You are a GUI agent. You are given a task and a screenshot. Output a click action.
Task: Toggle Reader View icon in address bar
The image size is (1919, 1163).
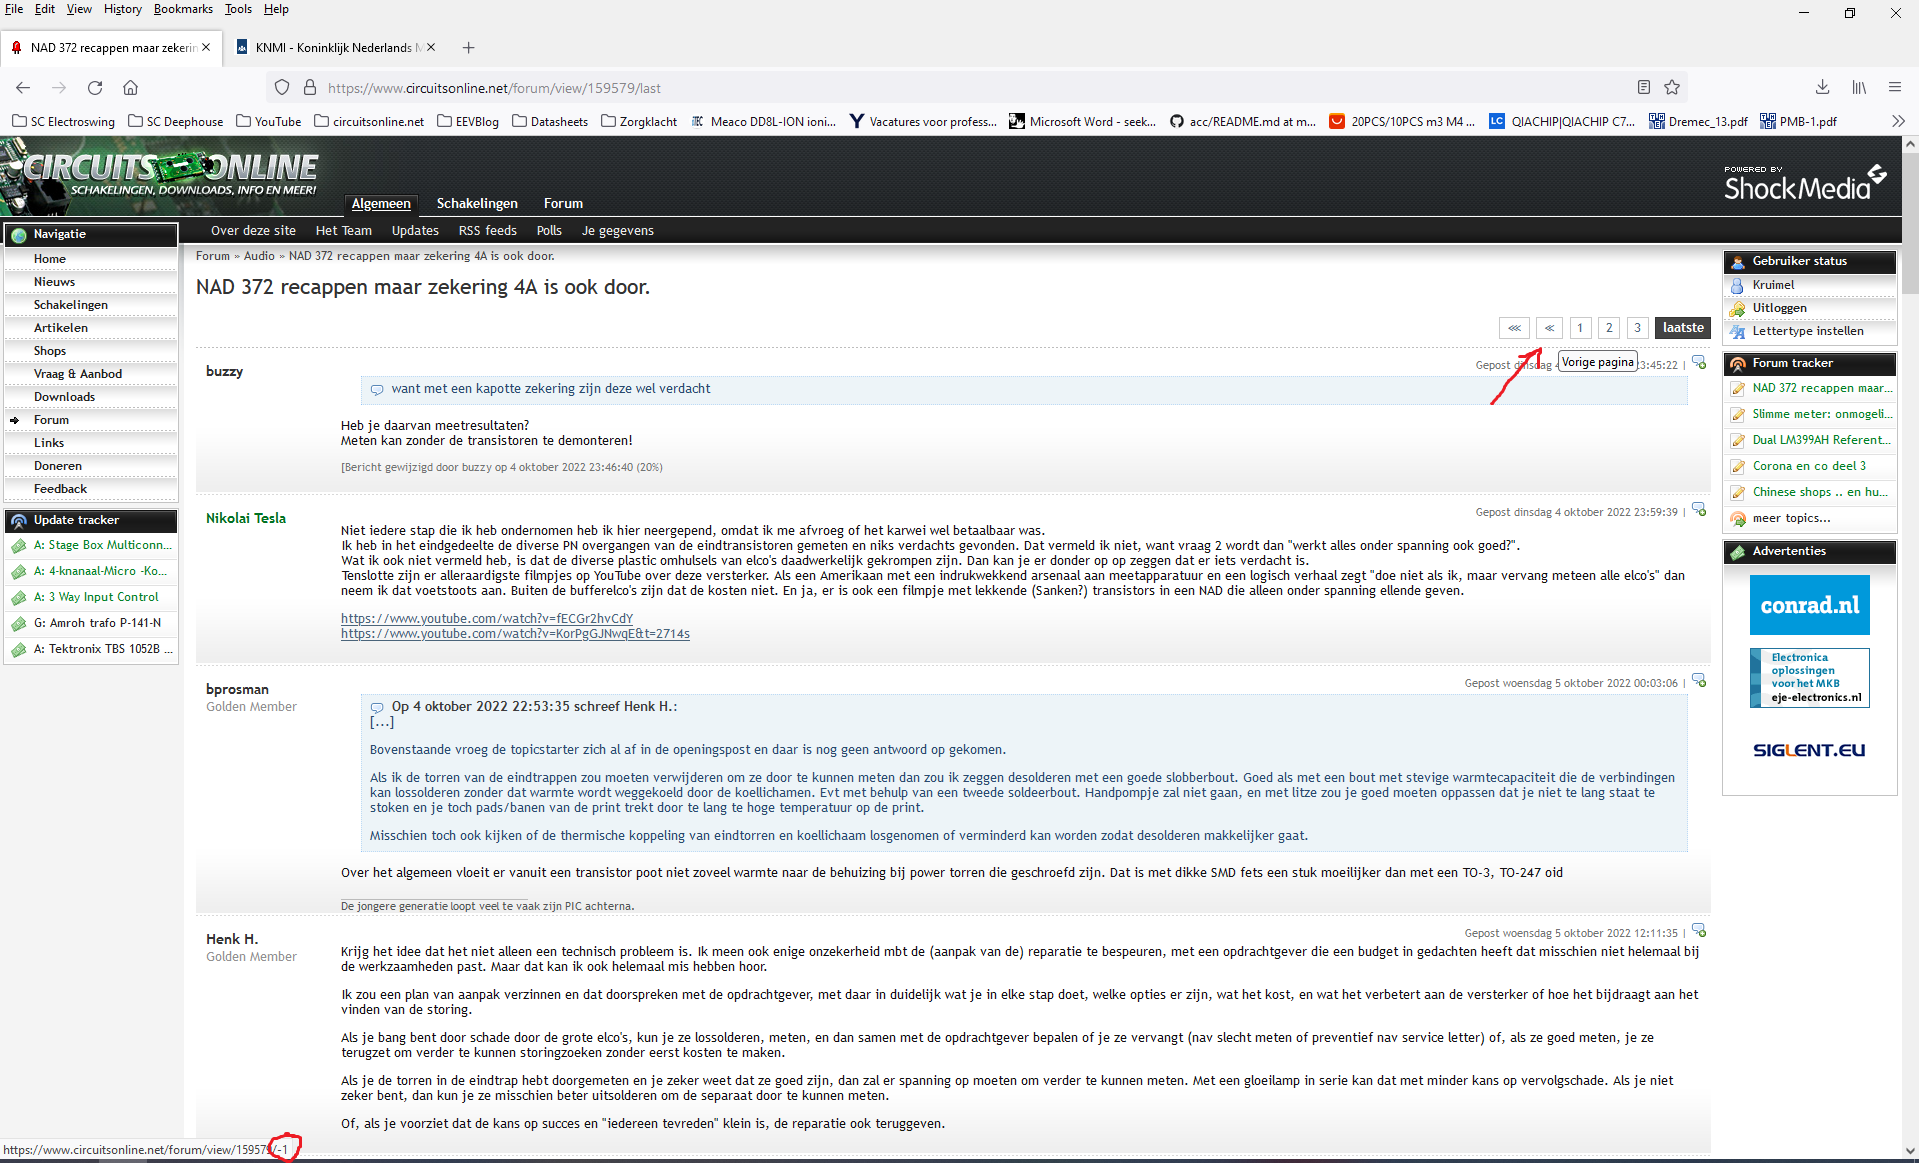click(1644, 88)
